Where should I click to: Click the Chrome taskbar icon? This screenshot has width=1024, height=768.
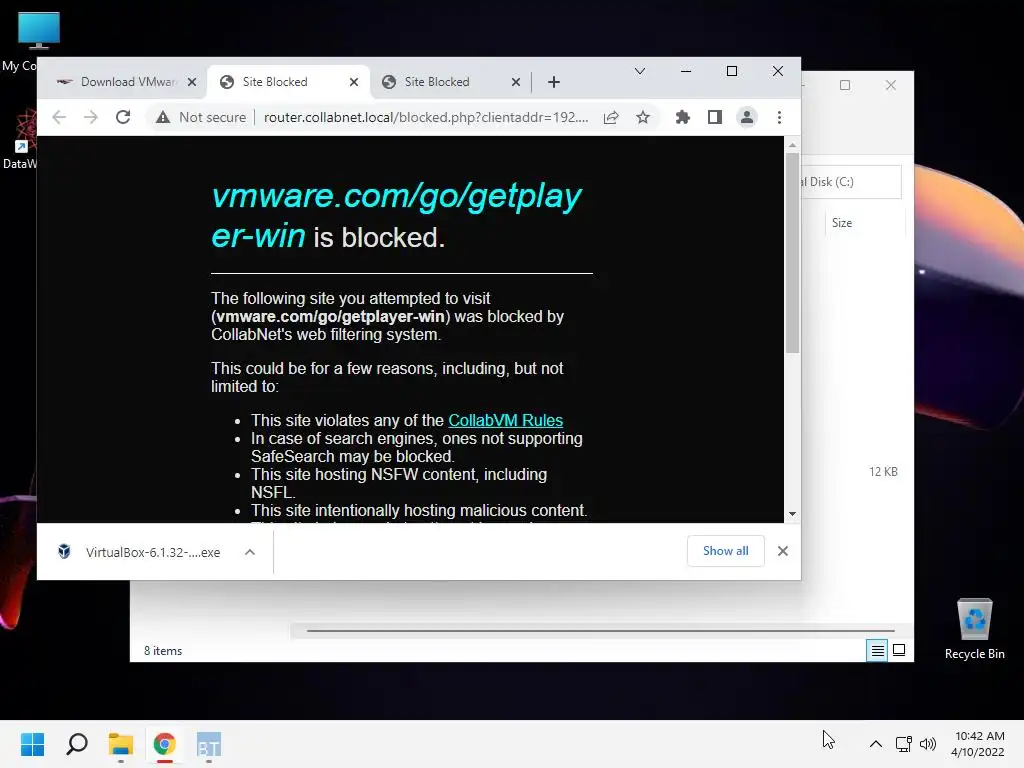coord(165,744)
